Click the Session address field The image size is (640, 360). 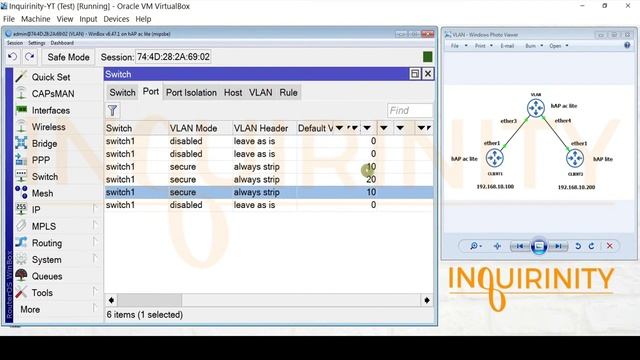click(x=173, y=57)
